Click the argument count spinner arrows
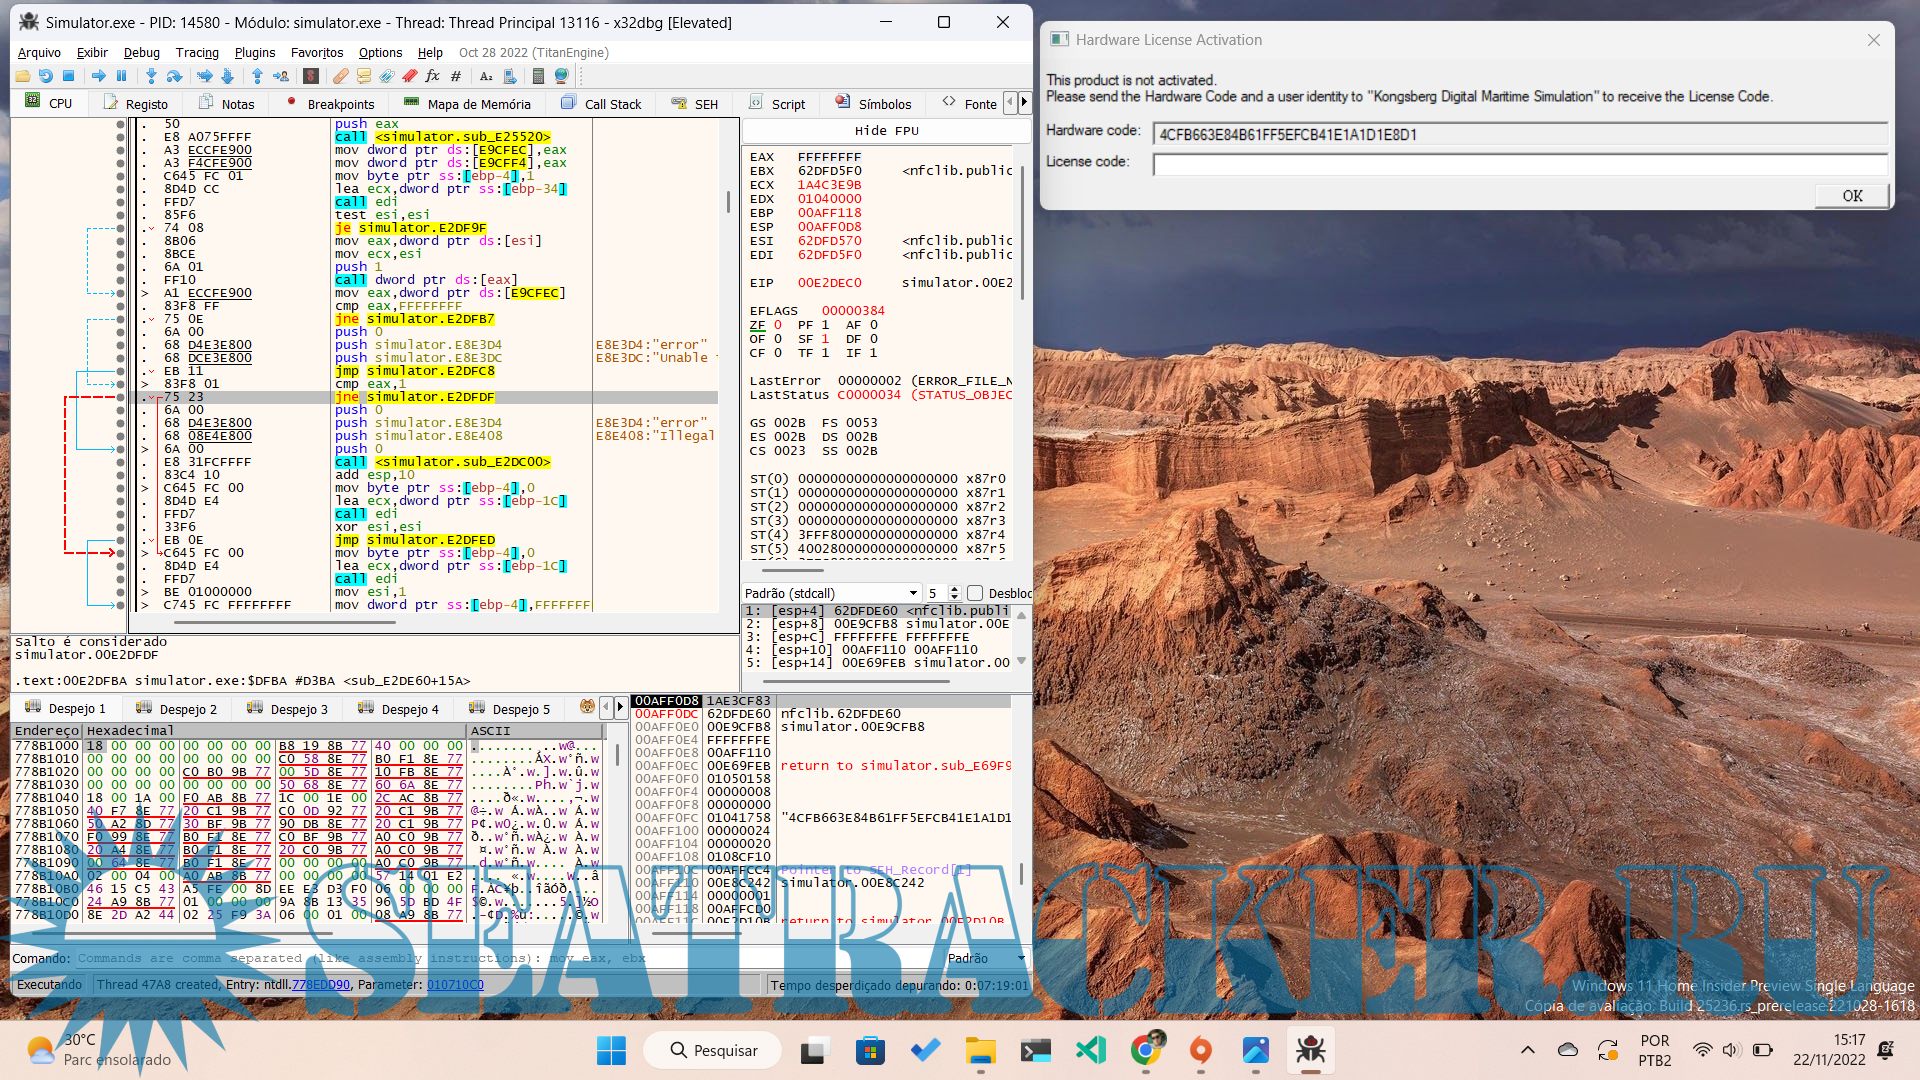 coord(954,593)
